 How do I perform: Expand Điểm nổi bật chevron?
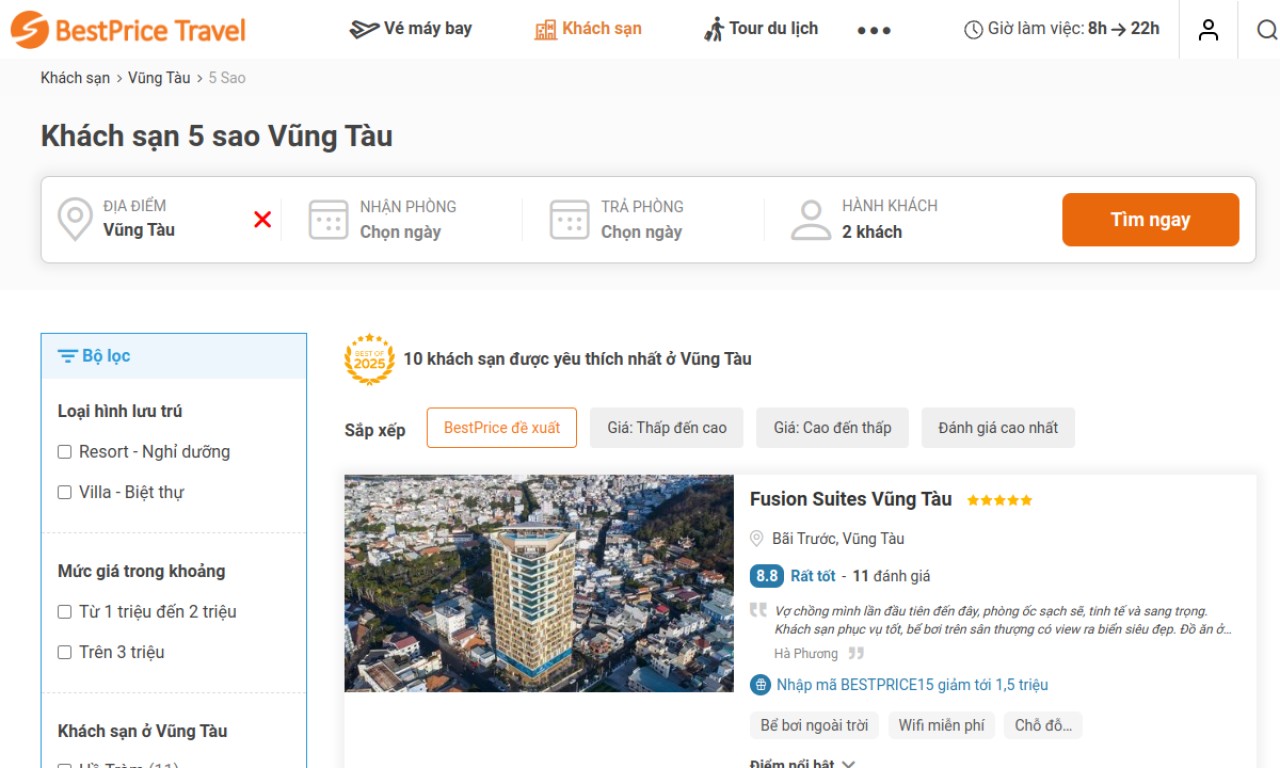pyautogui.click(x=848, y=764)
